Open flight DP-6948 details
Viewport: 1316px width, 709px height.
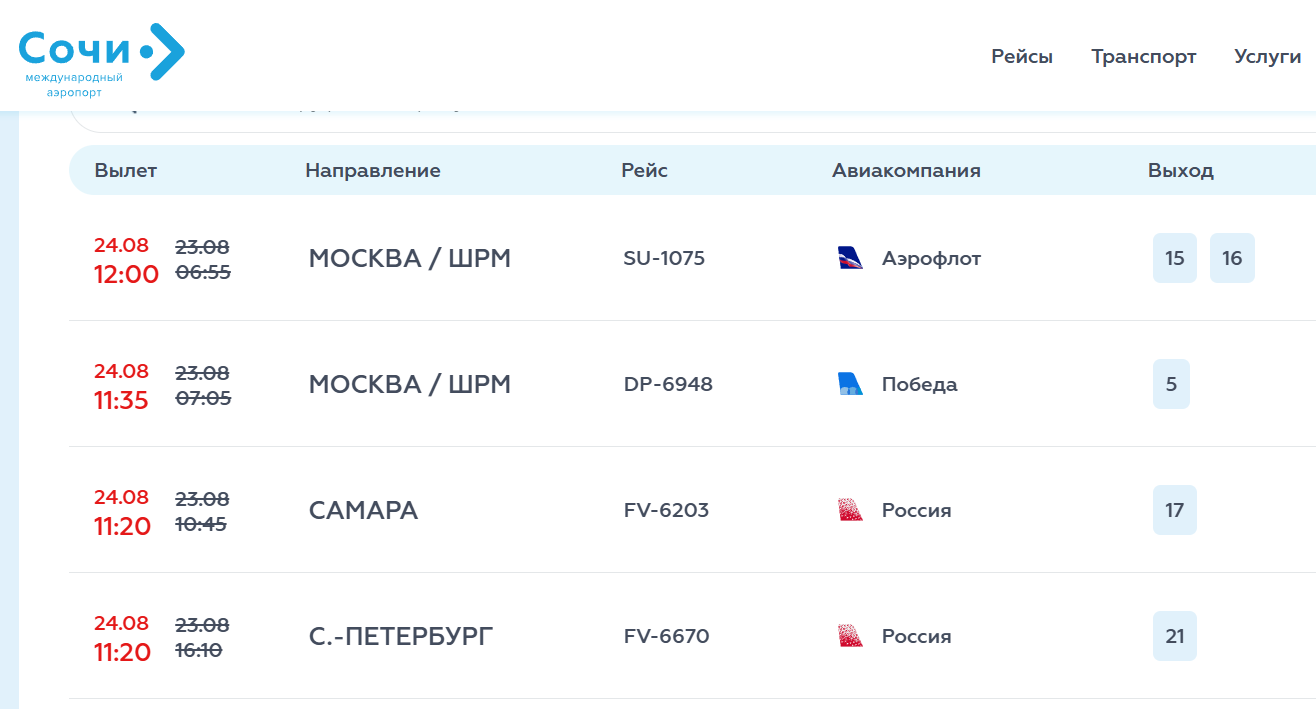(668, 384)
